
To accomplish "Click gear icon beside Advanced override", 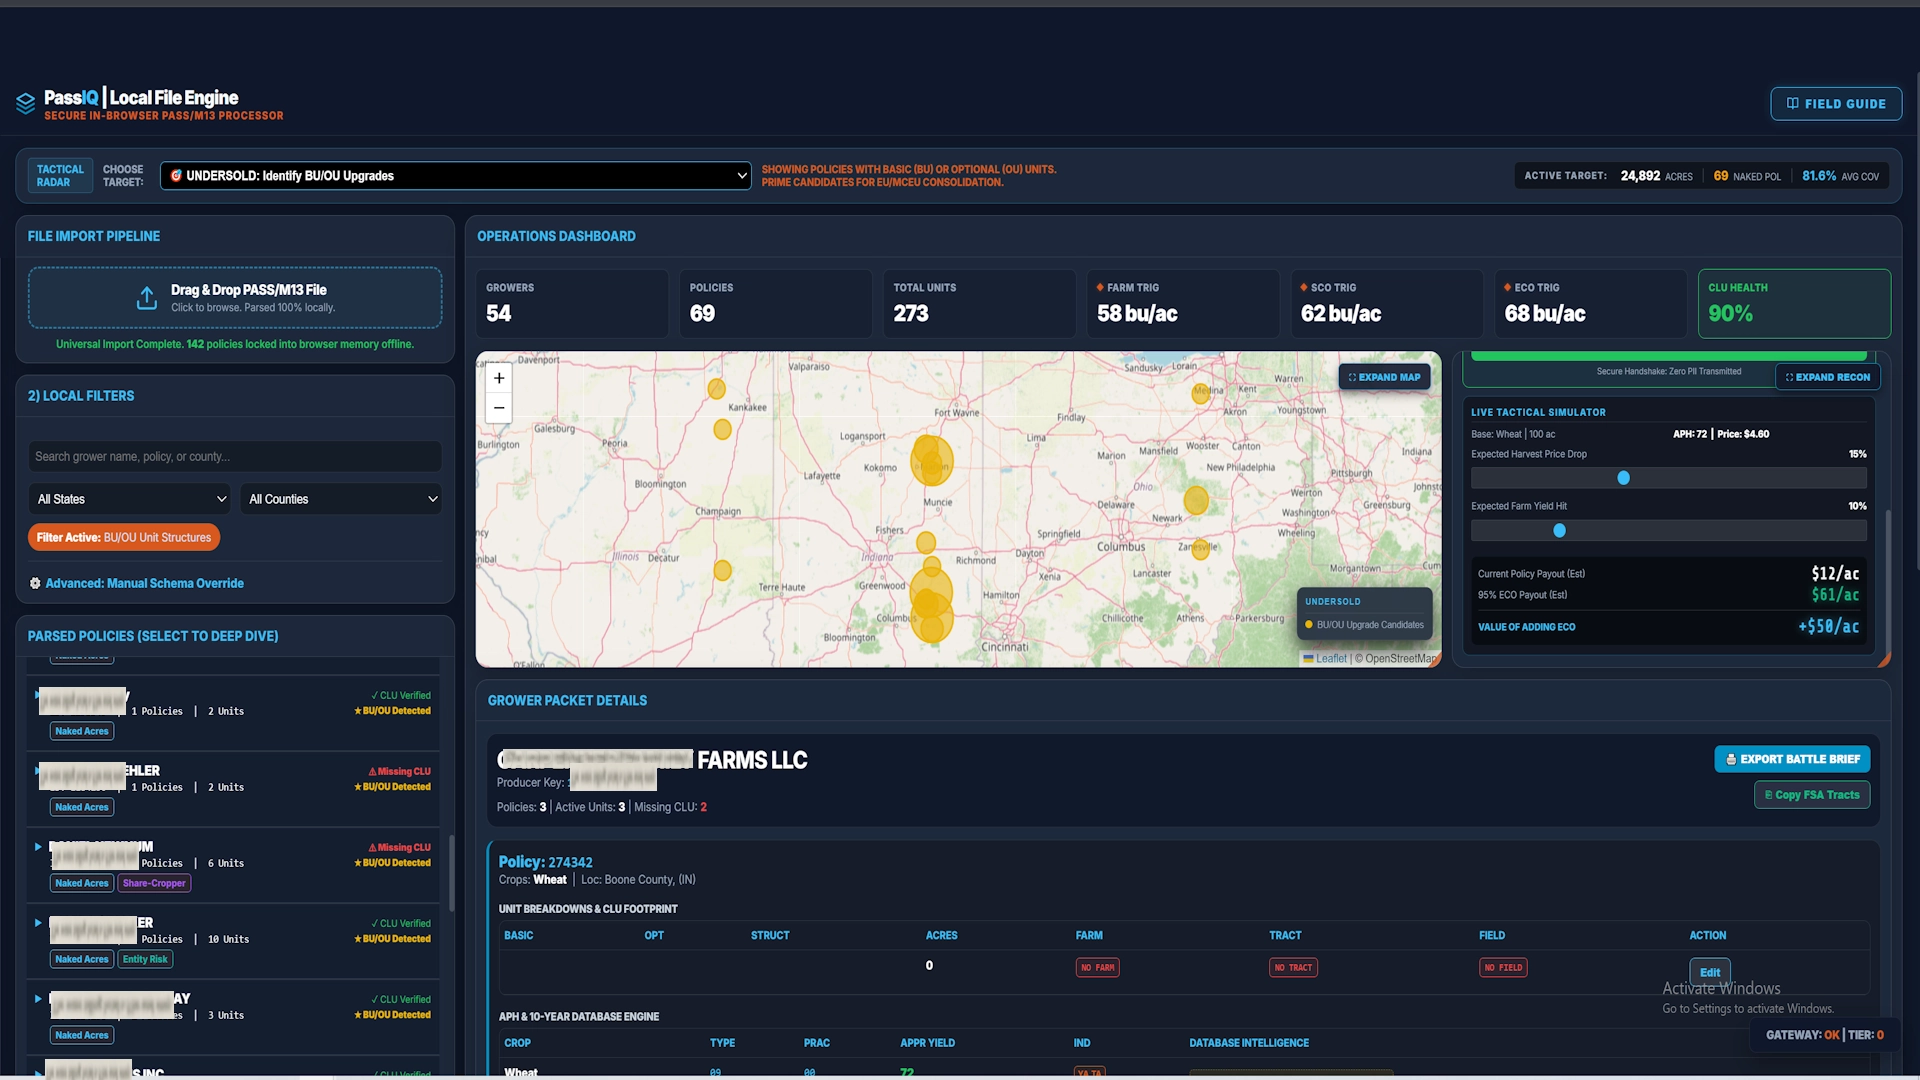I will click(x=35, y=584).
